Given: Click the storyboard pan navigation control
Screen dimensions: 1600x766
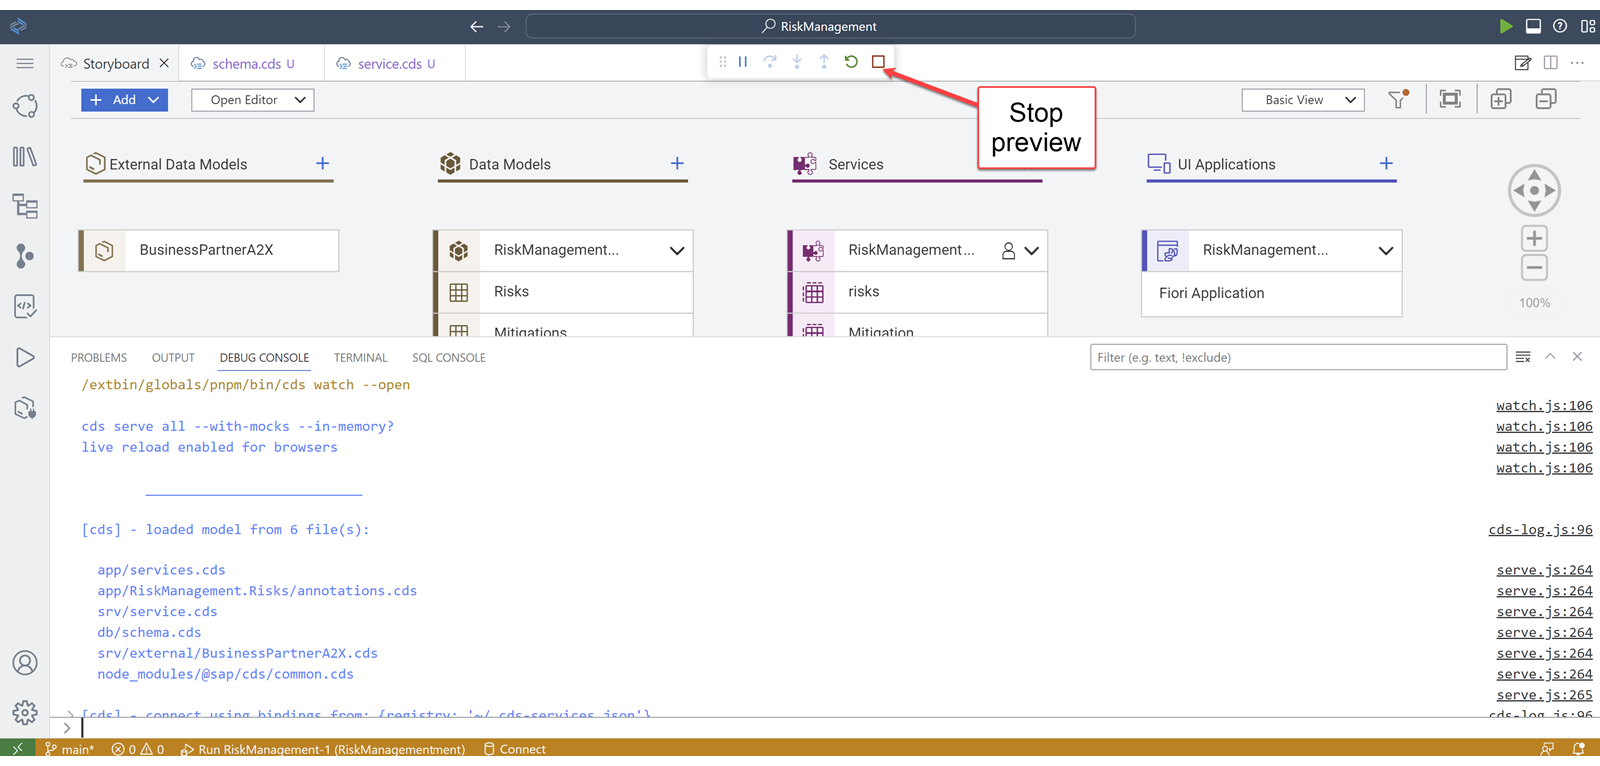Looking at the screenshot, I should (1534, 190).
